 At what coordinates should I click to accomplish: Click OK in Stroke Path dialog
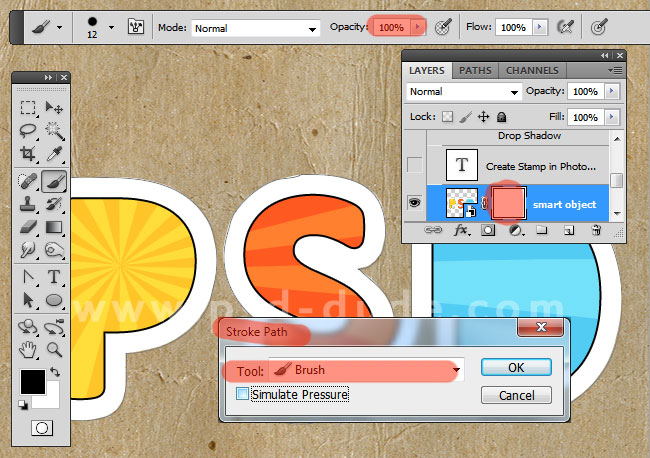(x=516, y=367)
